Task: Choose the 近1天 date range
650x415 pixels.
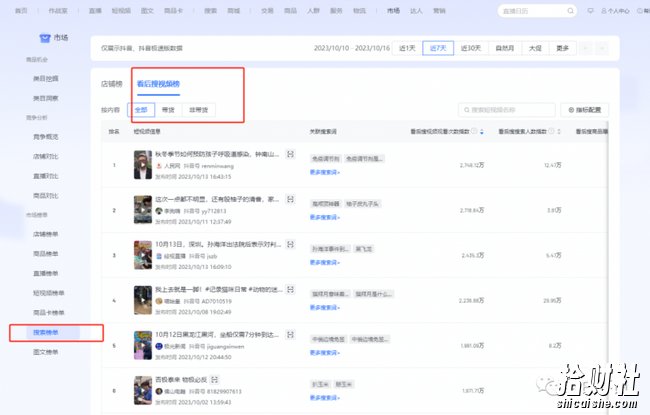Action: tap(407, 48)
